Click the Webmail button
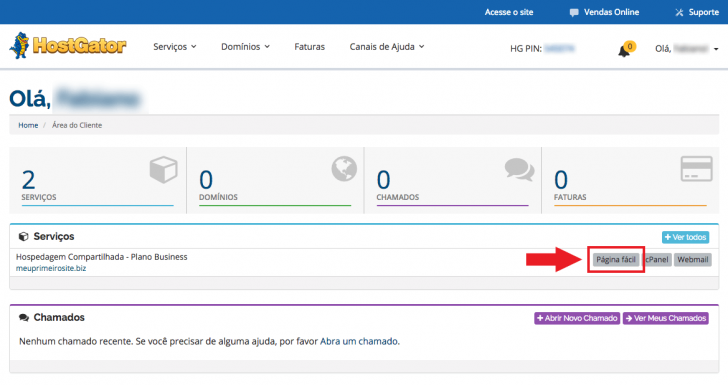Viewport: 728px width, 385px height. [x=692, y=259]
